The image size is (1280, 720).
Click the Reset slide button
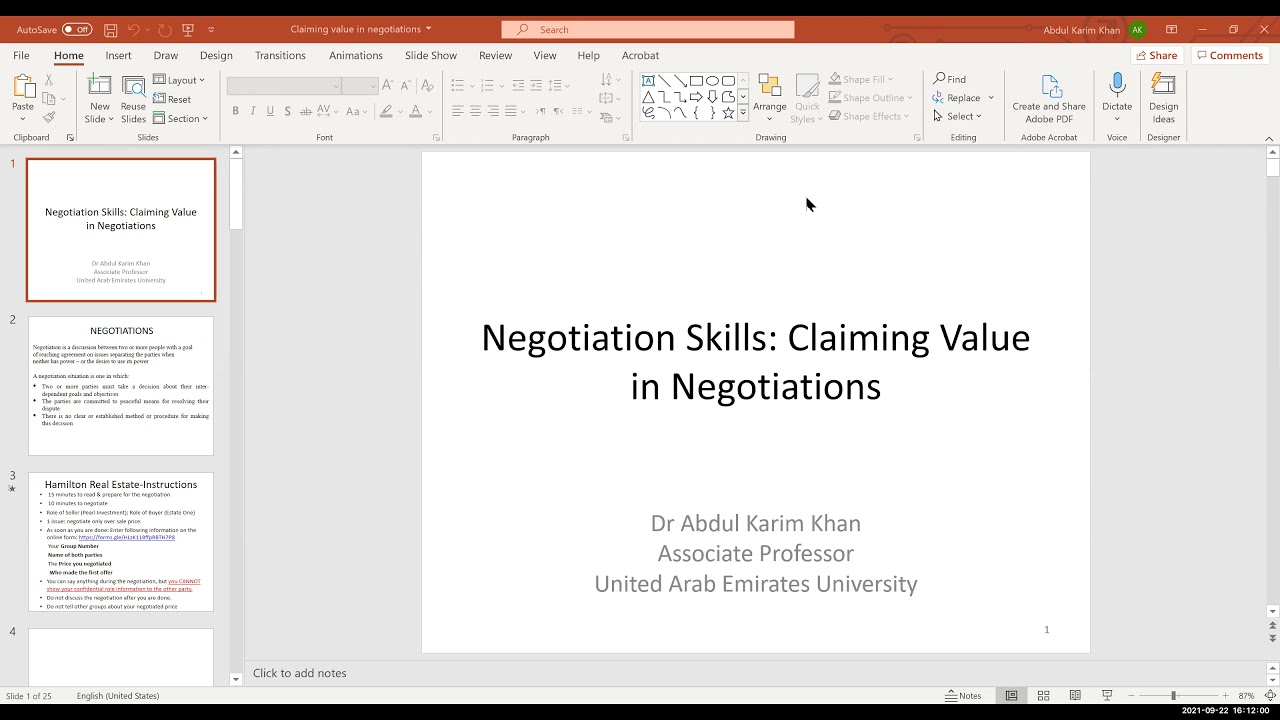[x=172, y=99]
